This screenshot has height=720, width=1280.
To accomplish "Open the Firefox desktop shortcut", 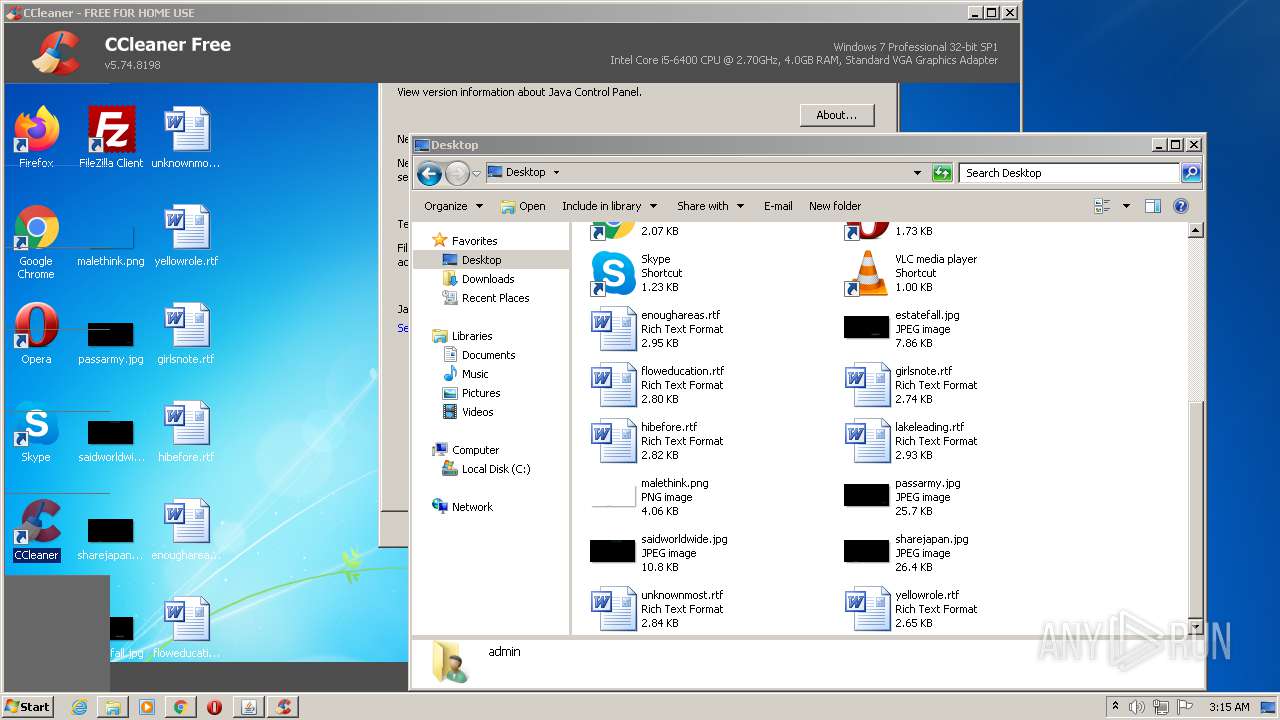I will click(36, 137).
